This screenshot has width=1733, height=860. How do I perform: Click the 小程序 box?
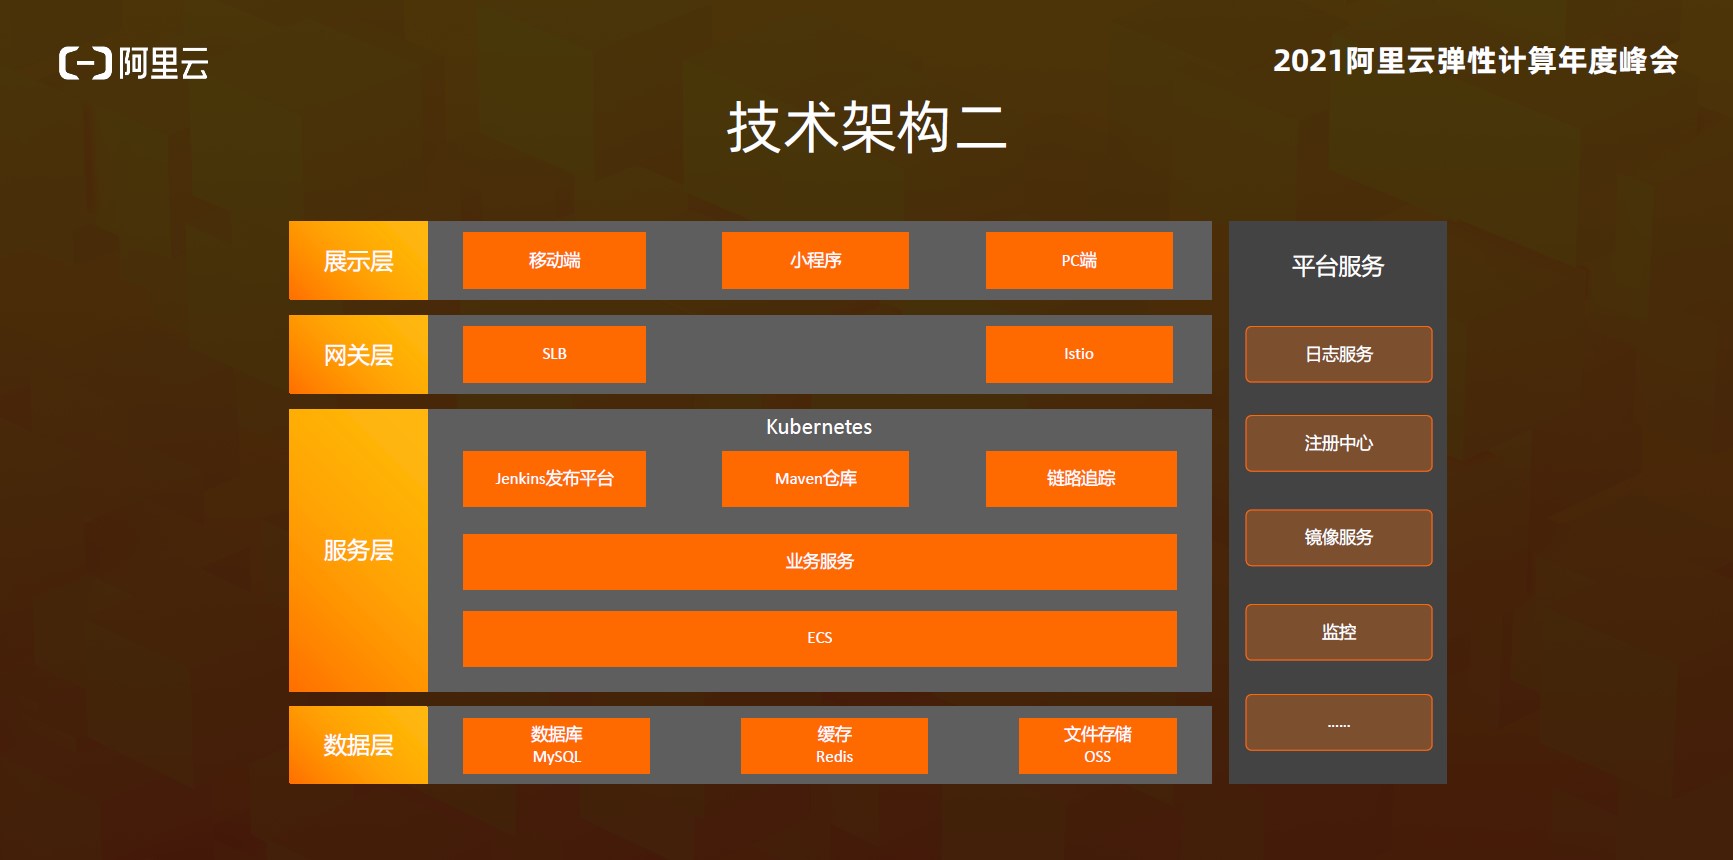click(x=815, y=261)
